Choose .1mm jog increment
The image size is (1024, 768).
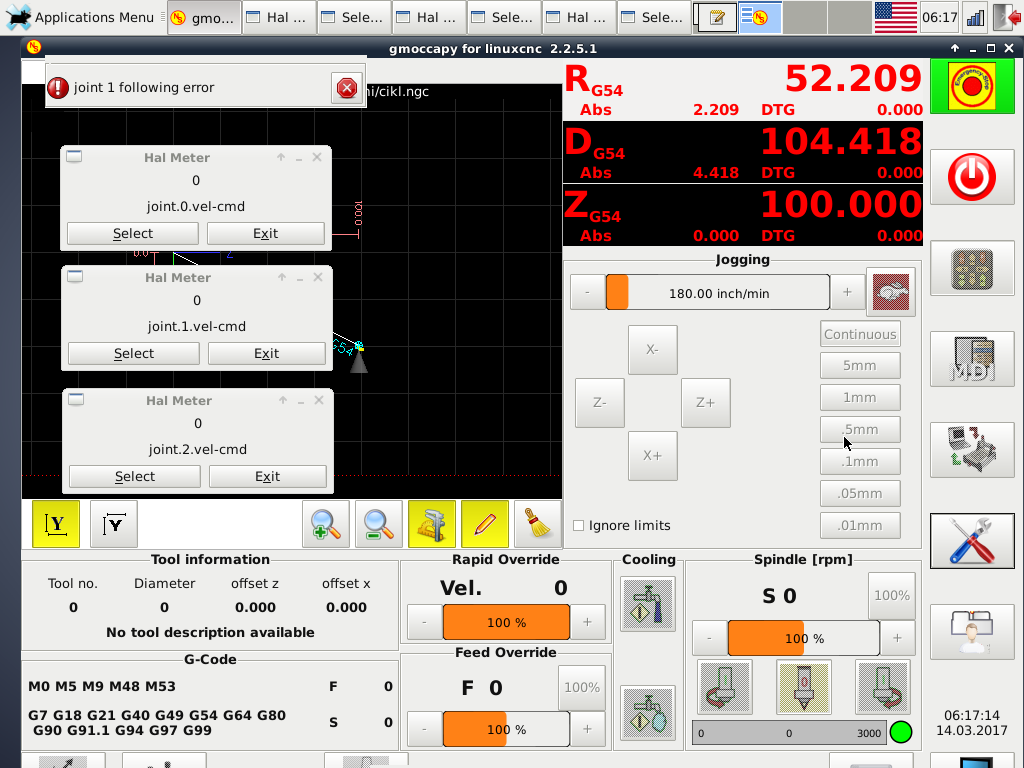click(x=860, y=462)
